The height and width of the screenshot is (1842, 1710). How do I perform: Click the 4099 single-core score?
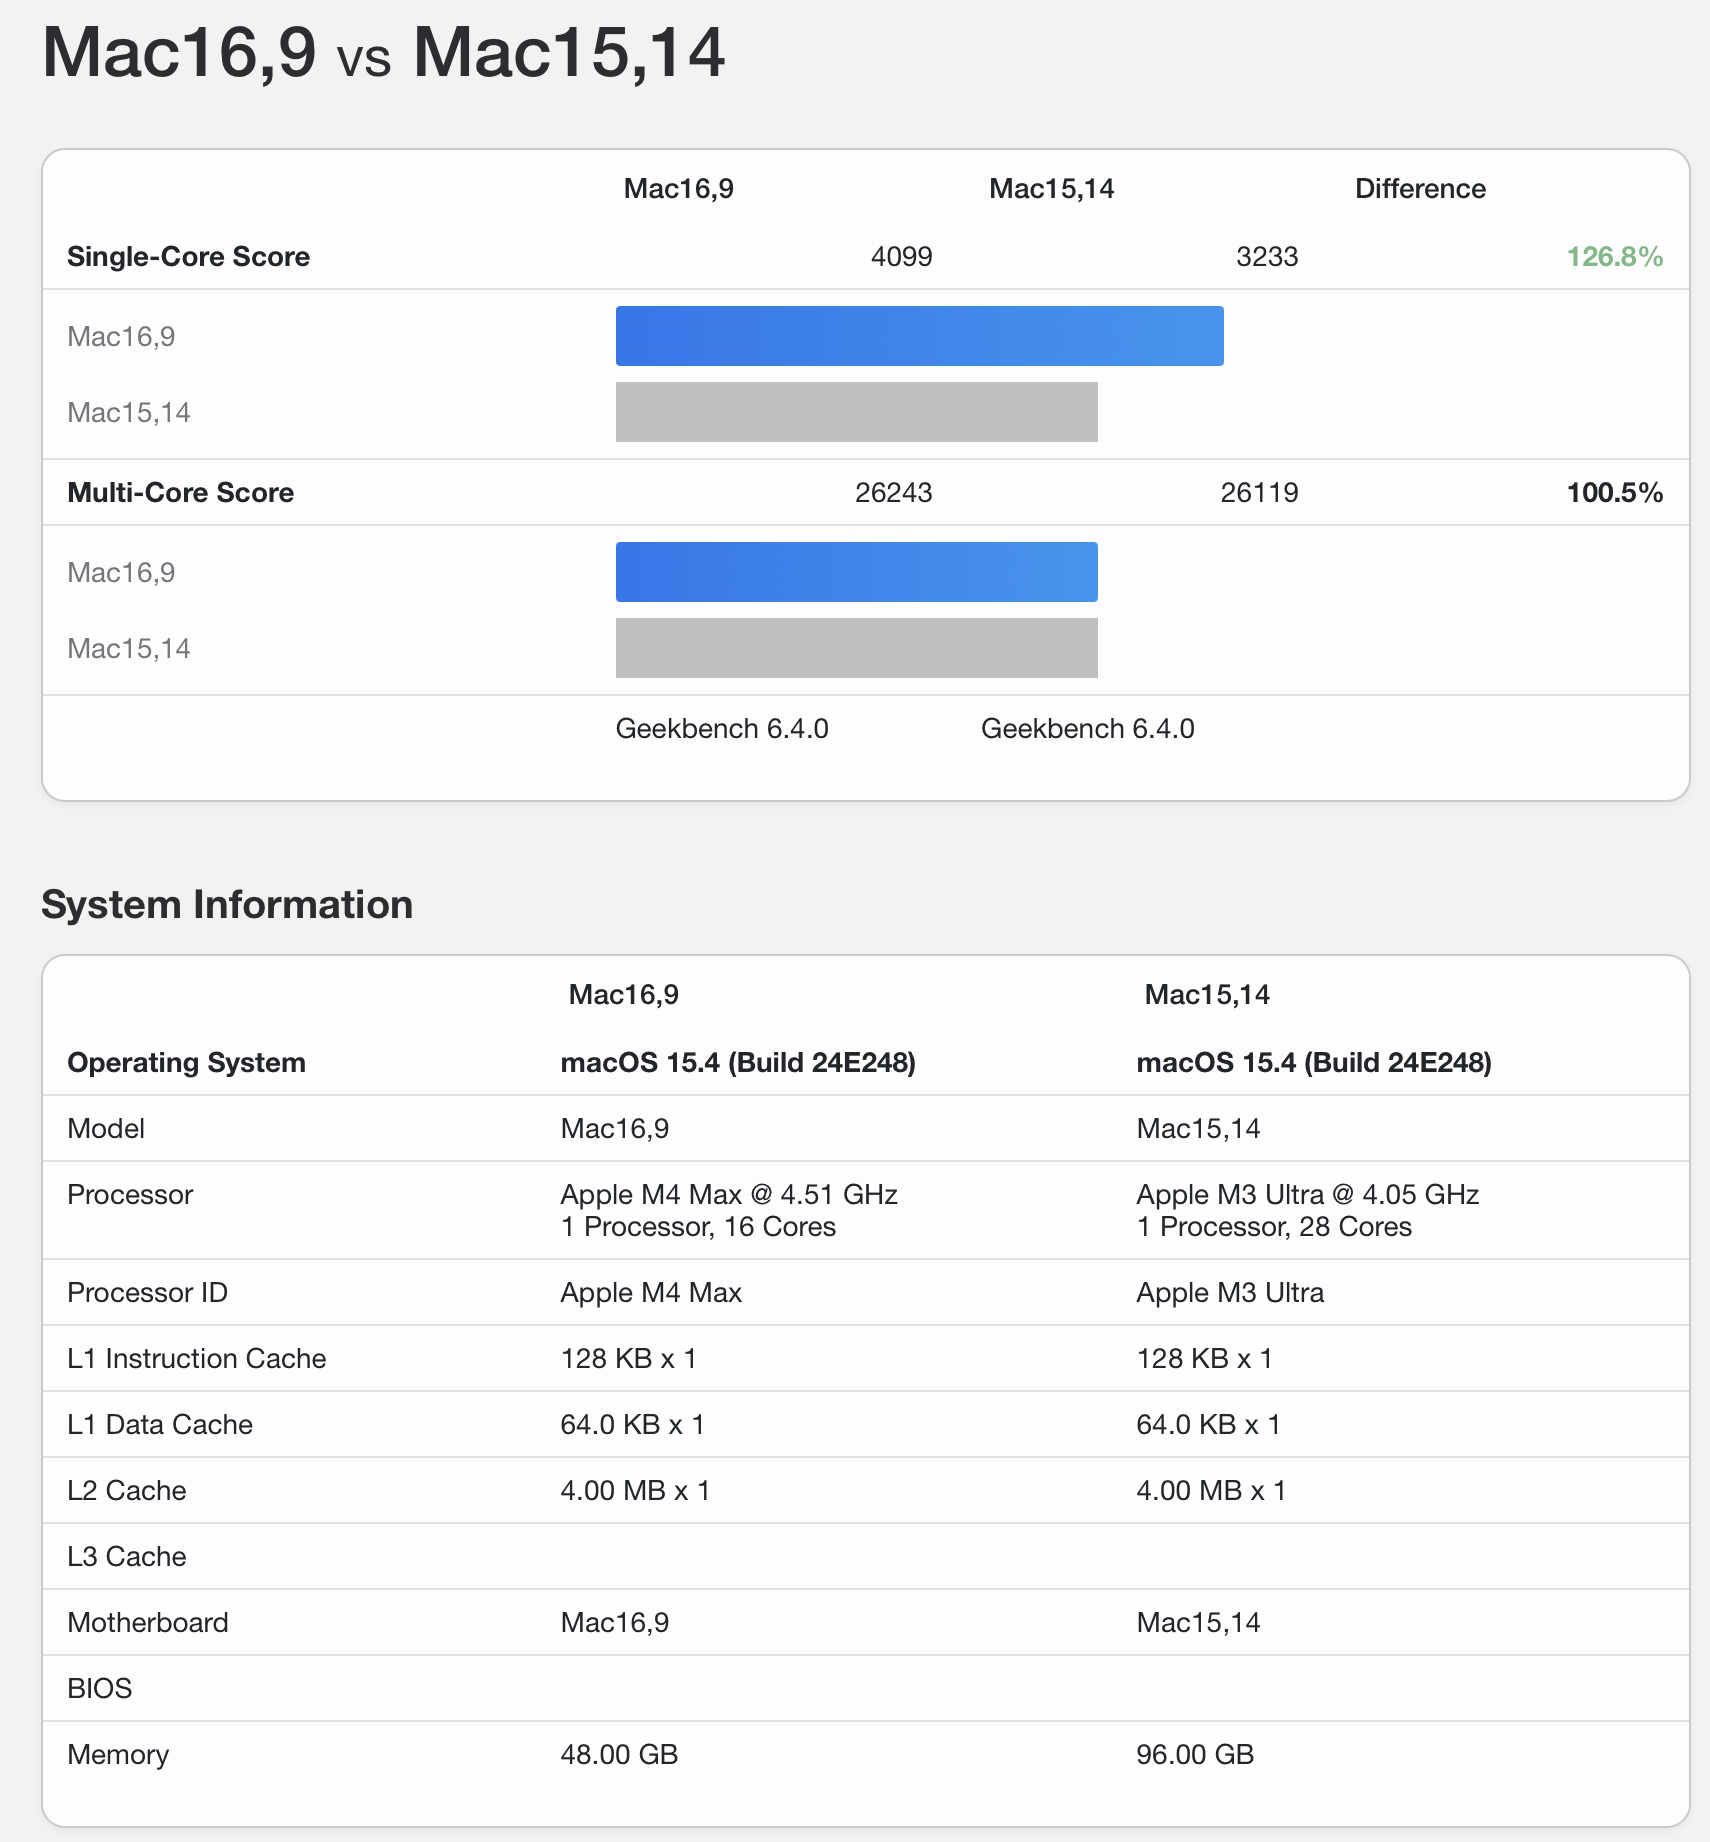[901, 257]
